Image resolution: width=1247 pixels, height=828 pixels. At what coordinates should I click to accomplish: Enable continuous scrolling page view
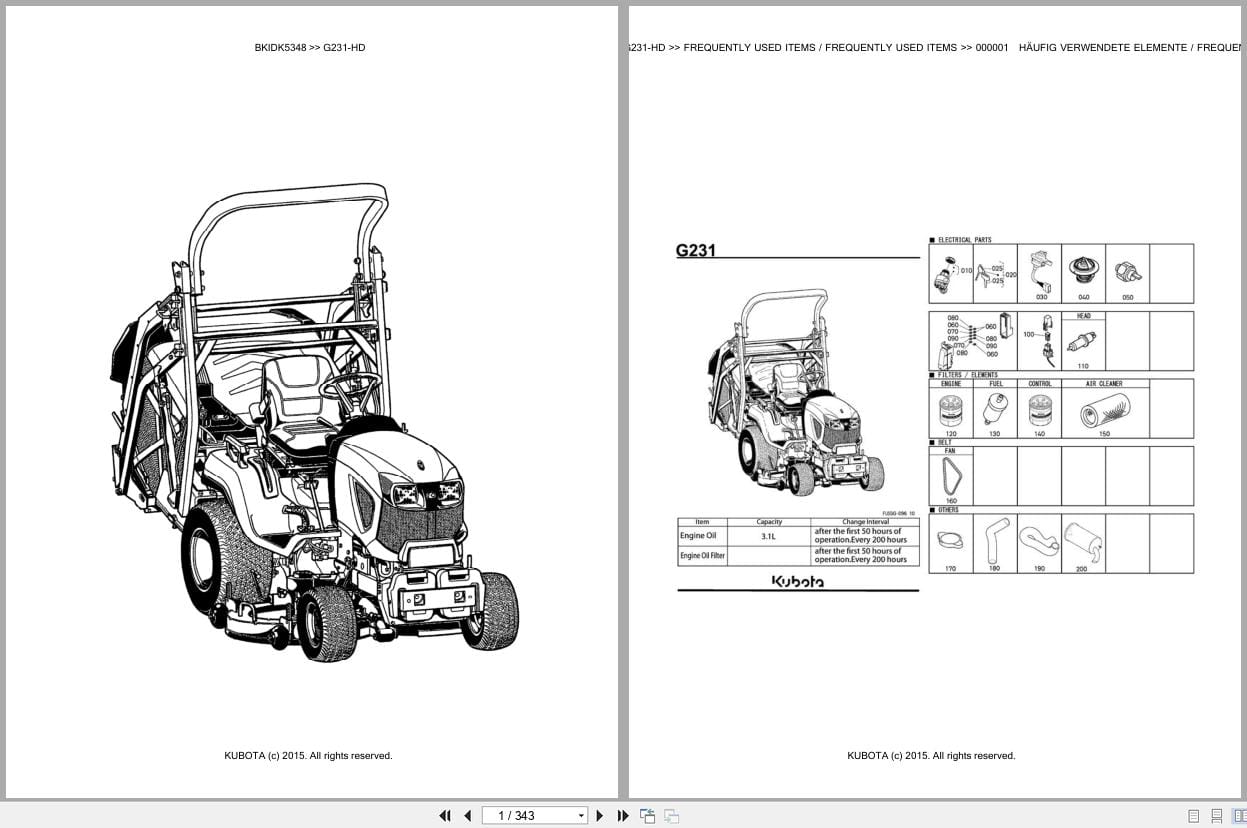click(x=1216, y=816)
